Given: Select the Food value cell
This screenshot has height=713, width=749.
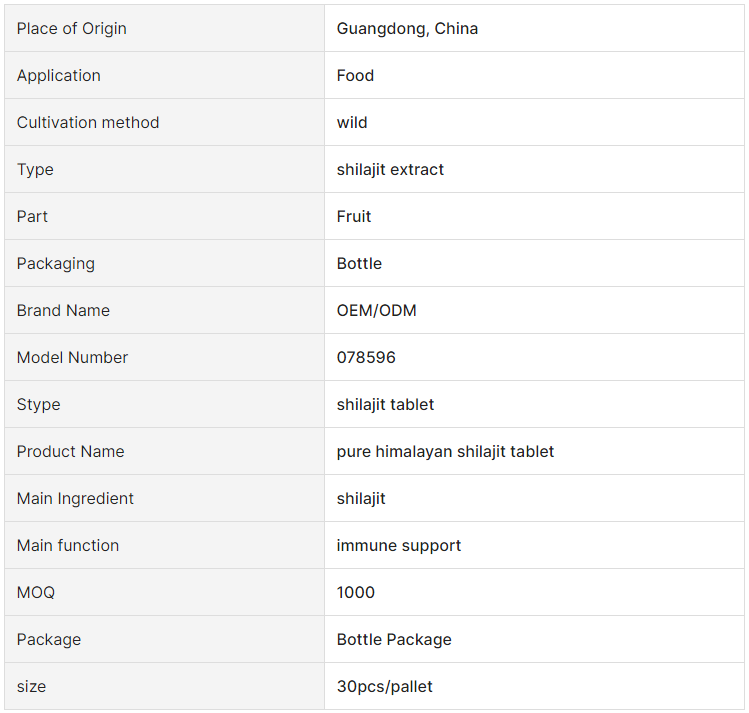Looking at the screenshot, I should pyautogui.click(x=534, y=75).
